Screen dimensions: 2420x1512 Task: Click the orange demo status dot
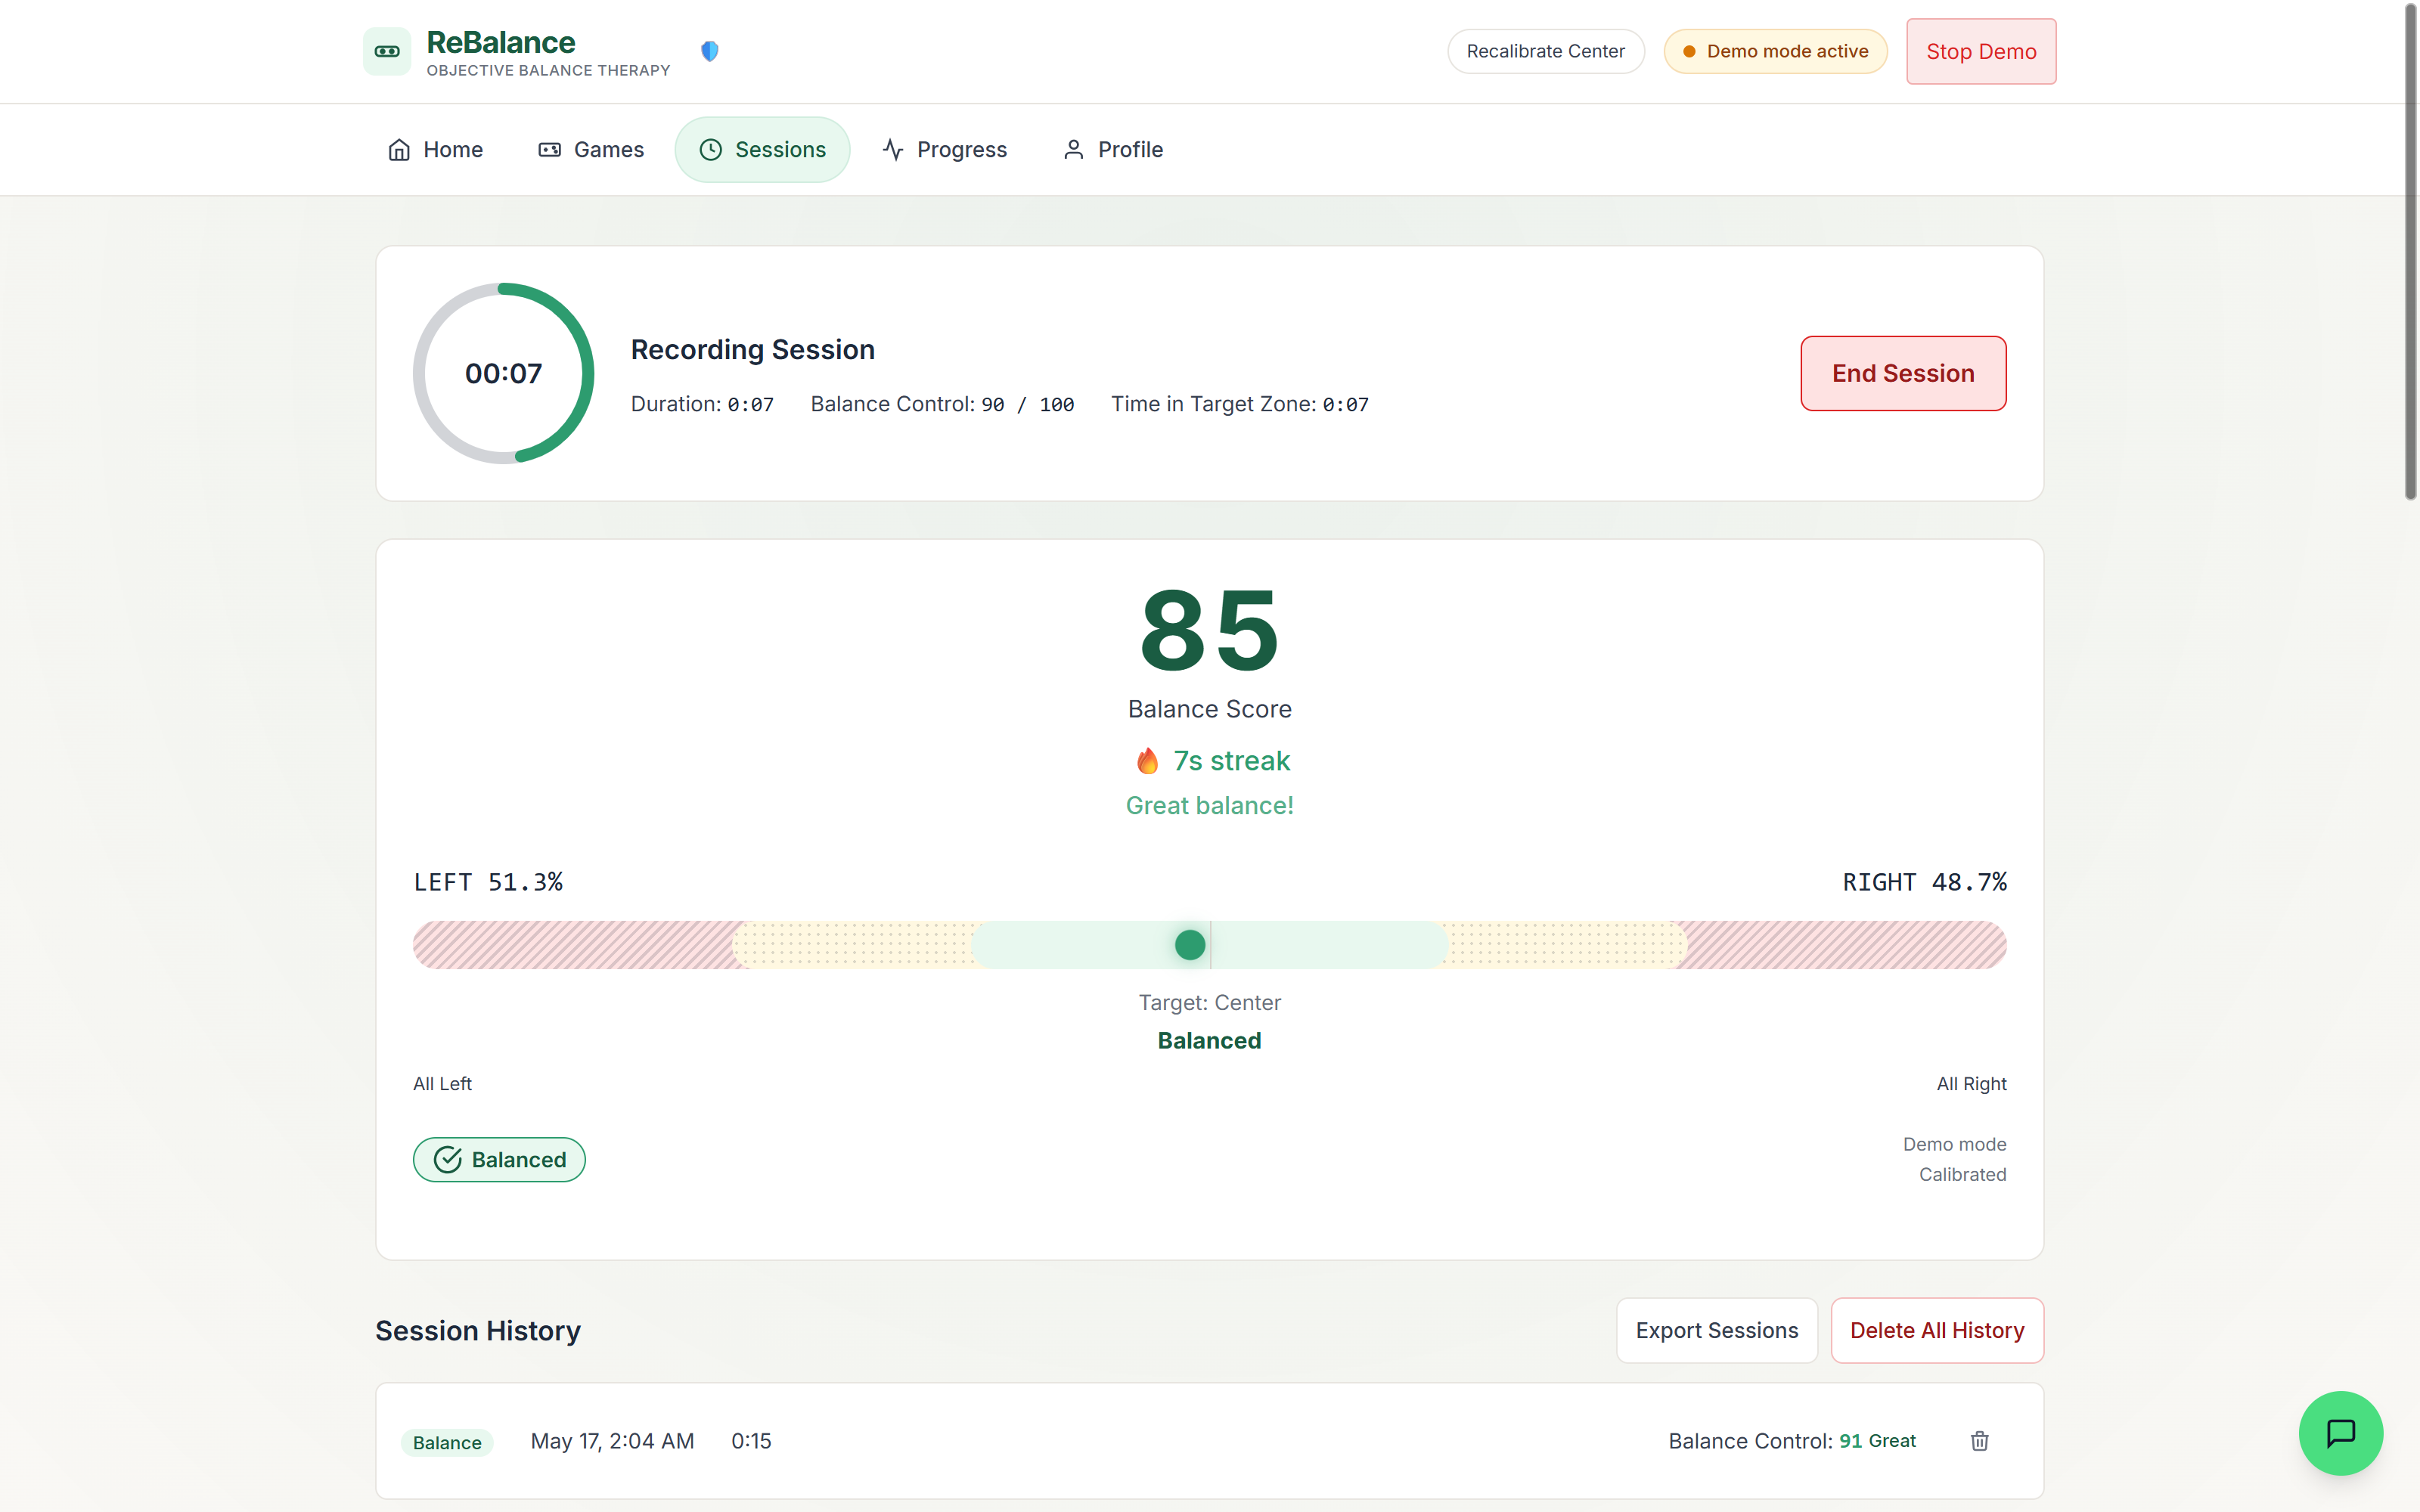point(1689,51)
